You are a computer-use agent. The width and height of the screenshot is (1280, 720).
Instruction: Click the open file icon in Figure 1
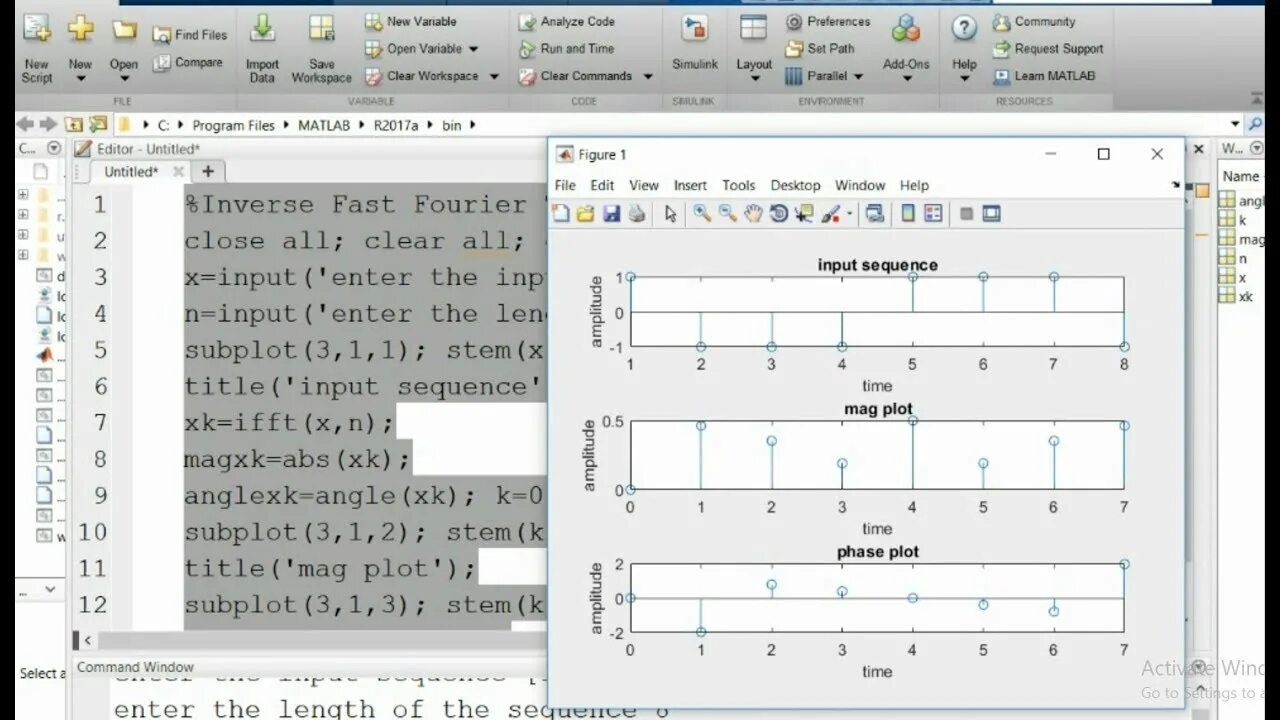point(586,213)
